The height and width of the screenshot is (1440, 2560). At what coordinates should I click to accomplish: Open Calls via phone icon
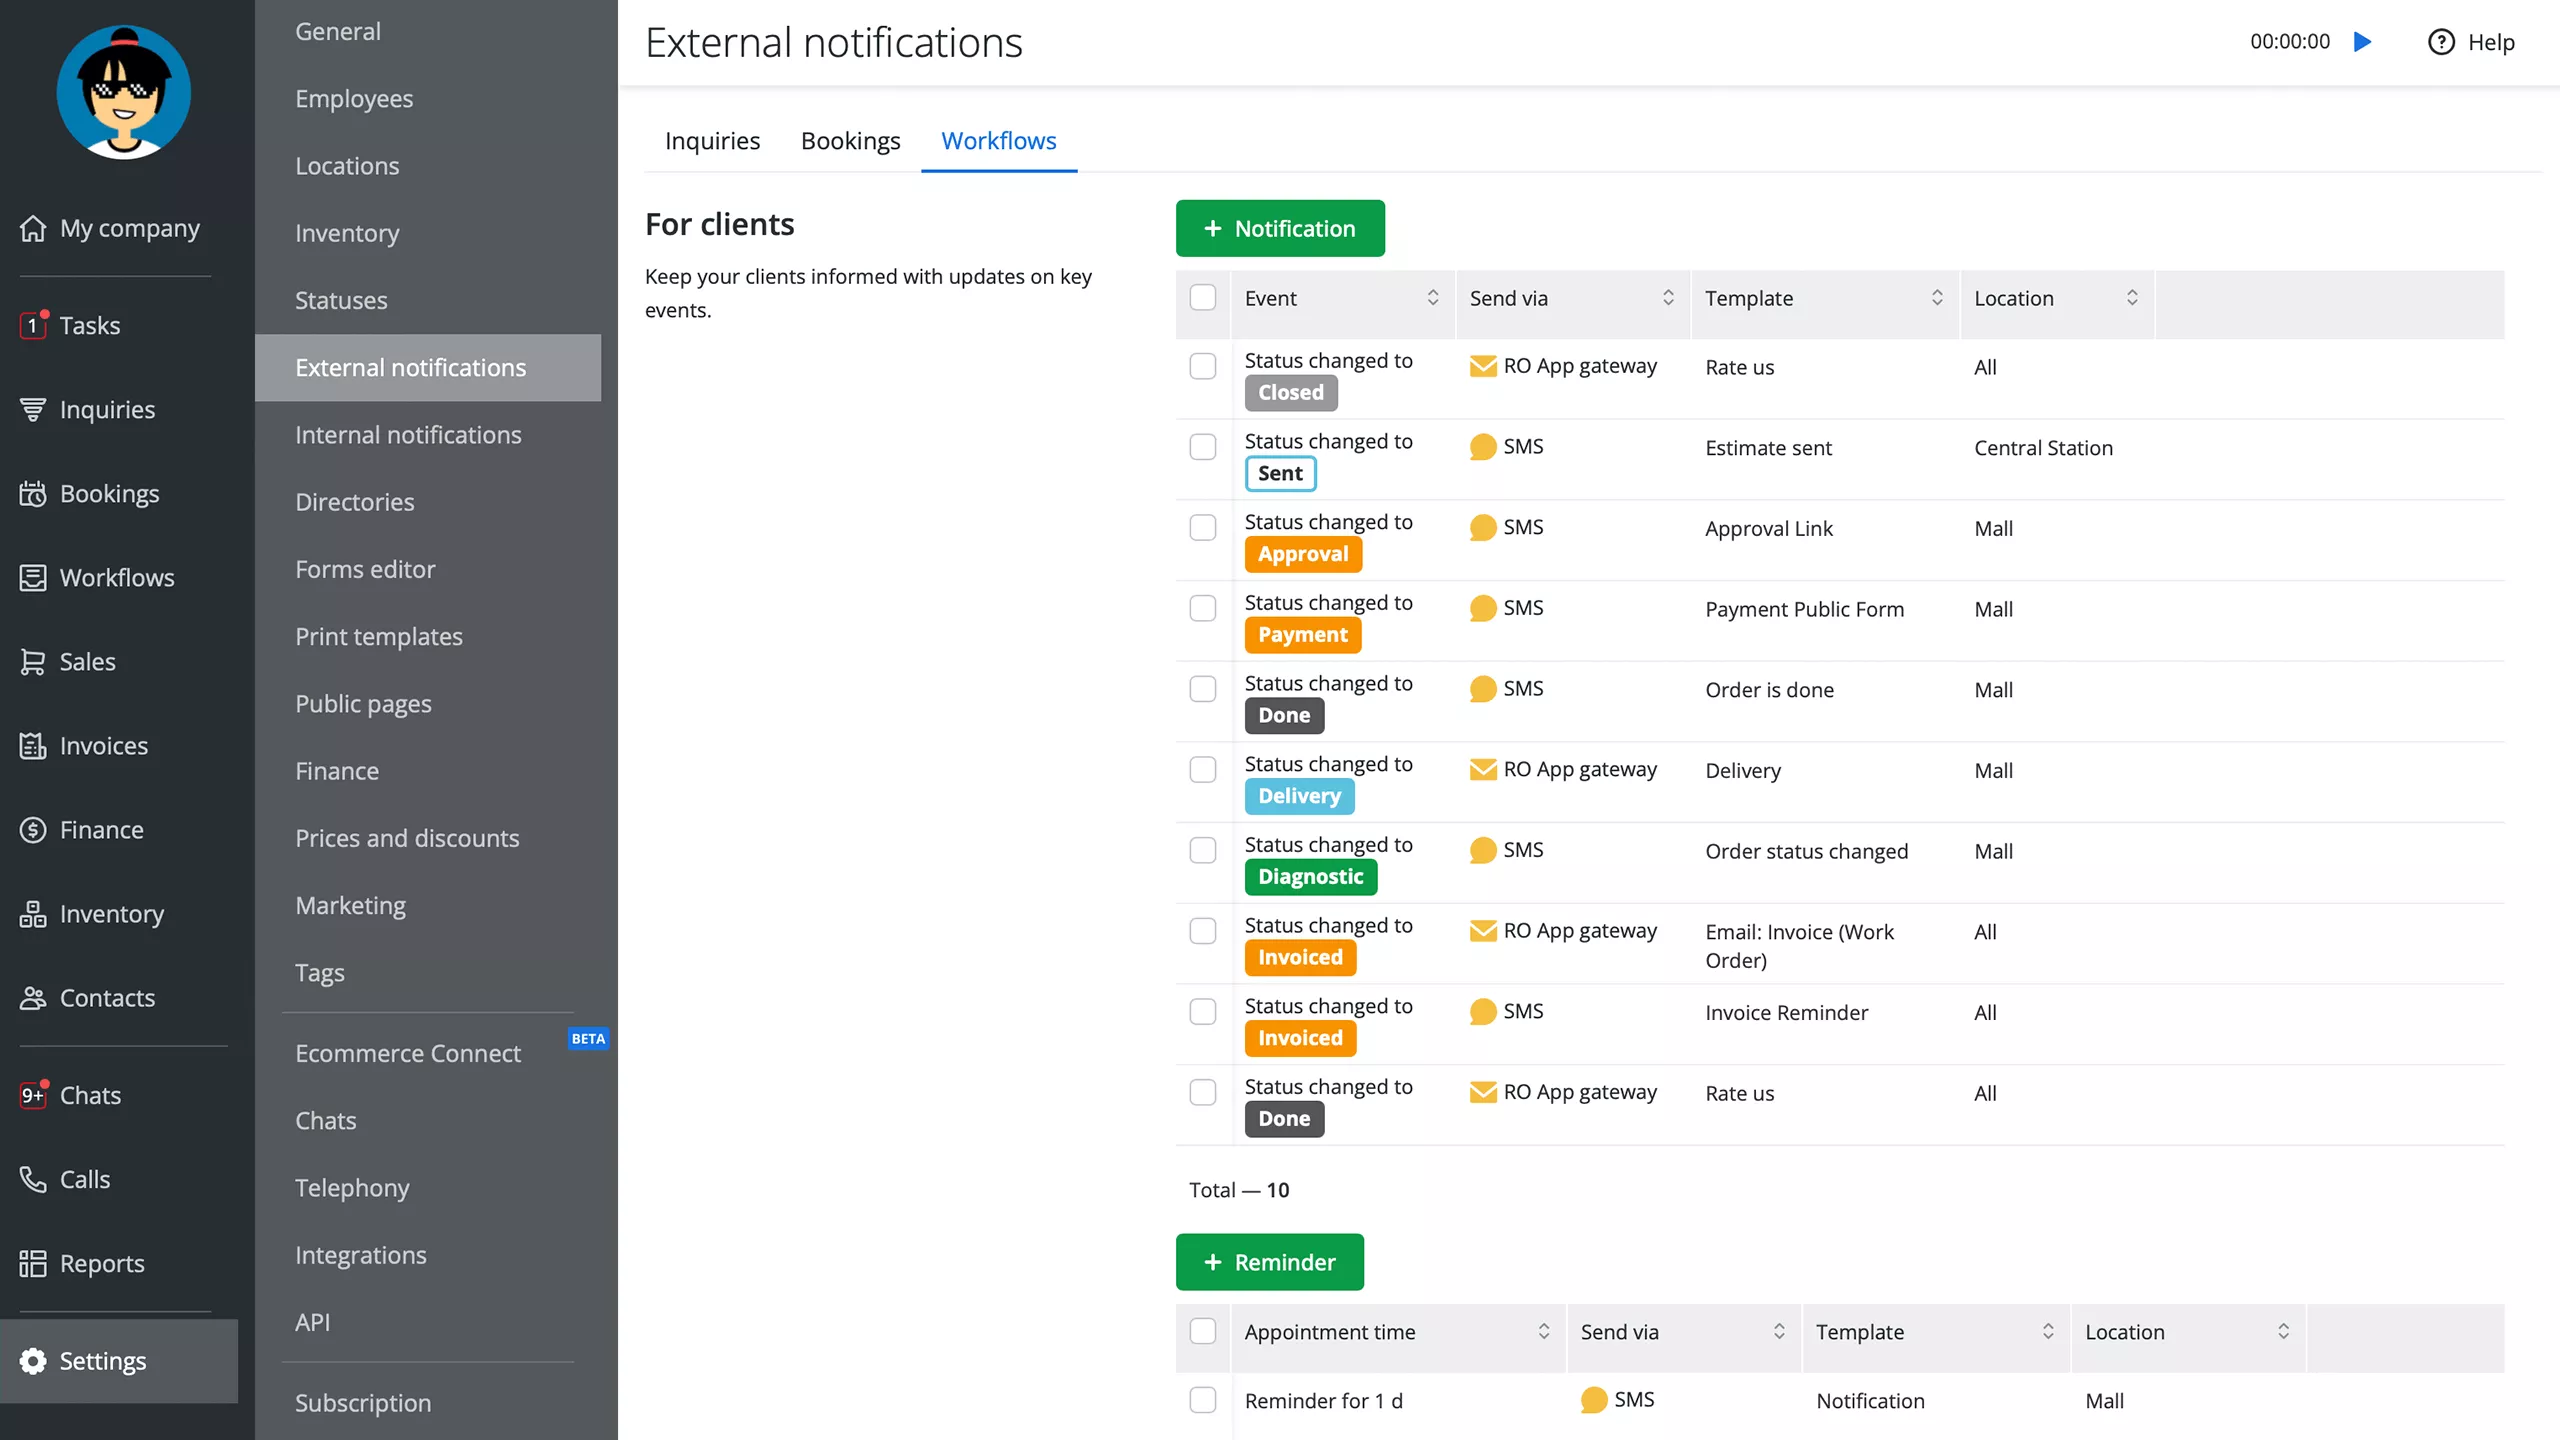(x=33, y=1179)
